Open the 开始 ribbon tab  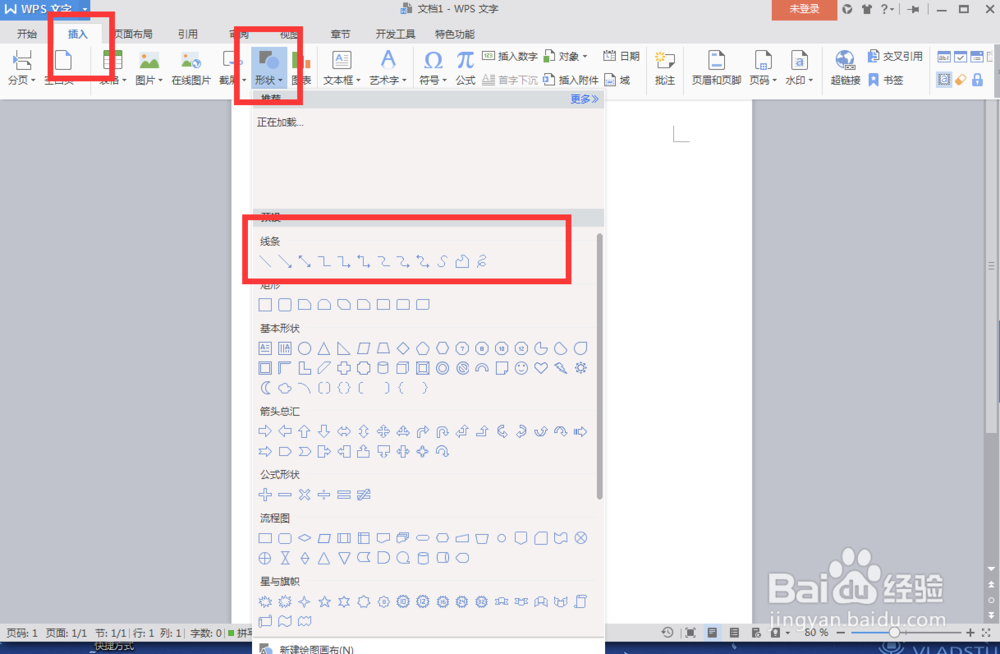pos(27,34)
